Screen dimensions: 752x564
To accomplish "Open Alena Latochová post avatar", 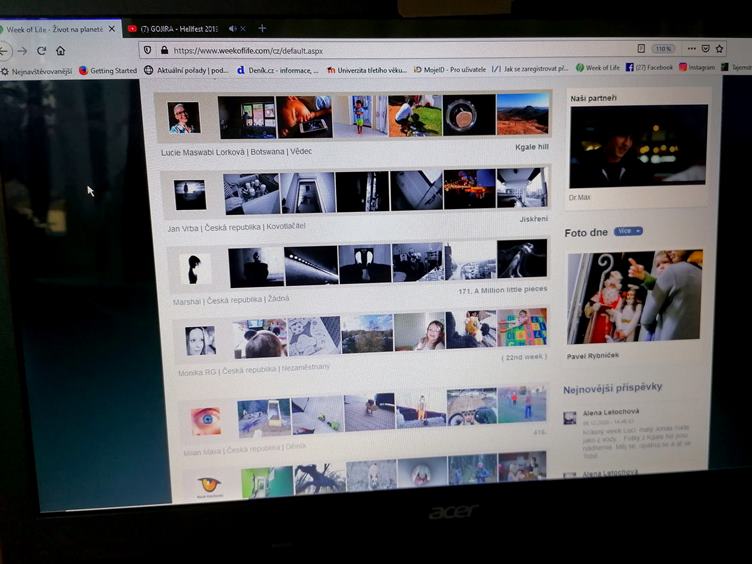I will pos(570,418).
